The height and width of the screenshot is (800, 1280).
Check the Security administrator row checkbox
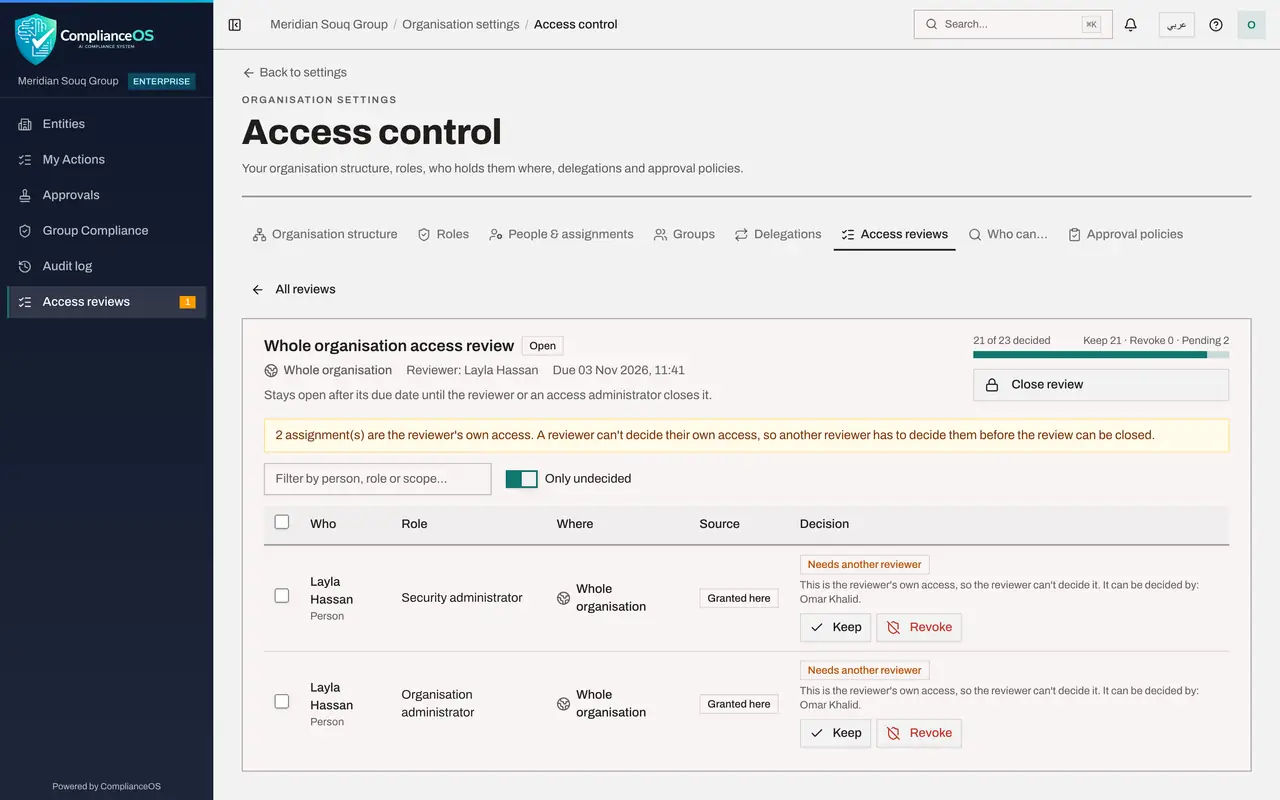coord(282,596)
